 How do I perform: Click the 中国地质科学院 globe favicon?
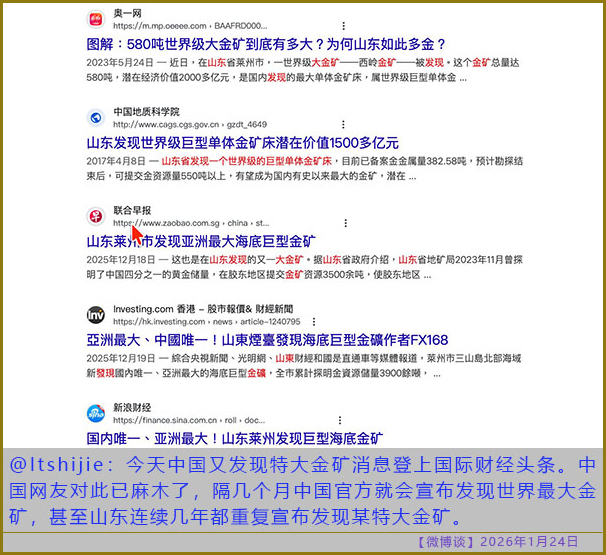pos(95,118)
